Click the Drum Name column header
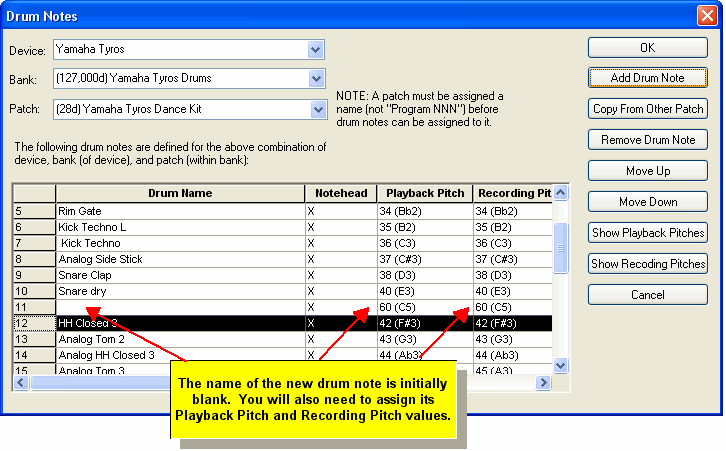726x451 pixels. (180, 193)
